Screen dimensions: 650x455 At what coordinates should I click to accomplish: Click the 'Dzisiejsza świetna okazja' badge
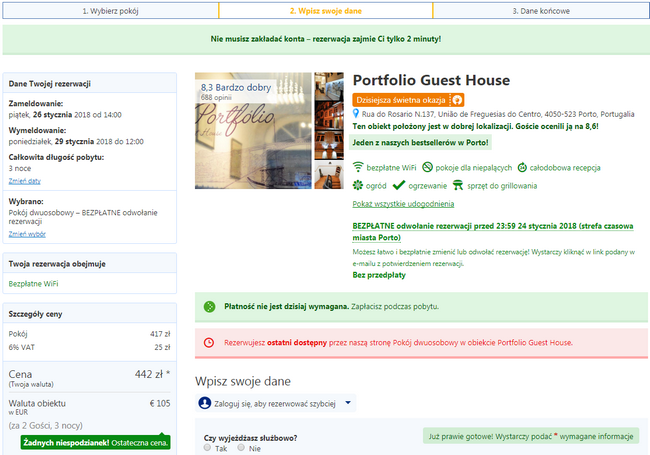pyautogui.click(x=408, y=100)
